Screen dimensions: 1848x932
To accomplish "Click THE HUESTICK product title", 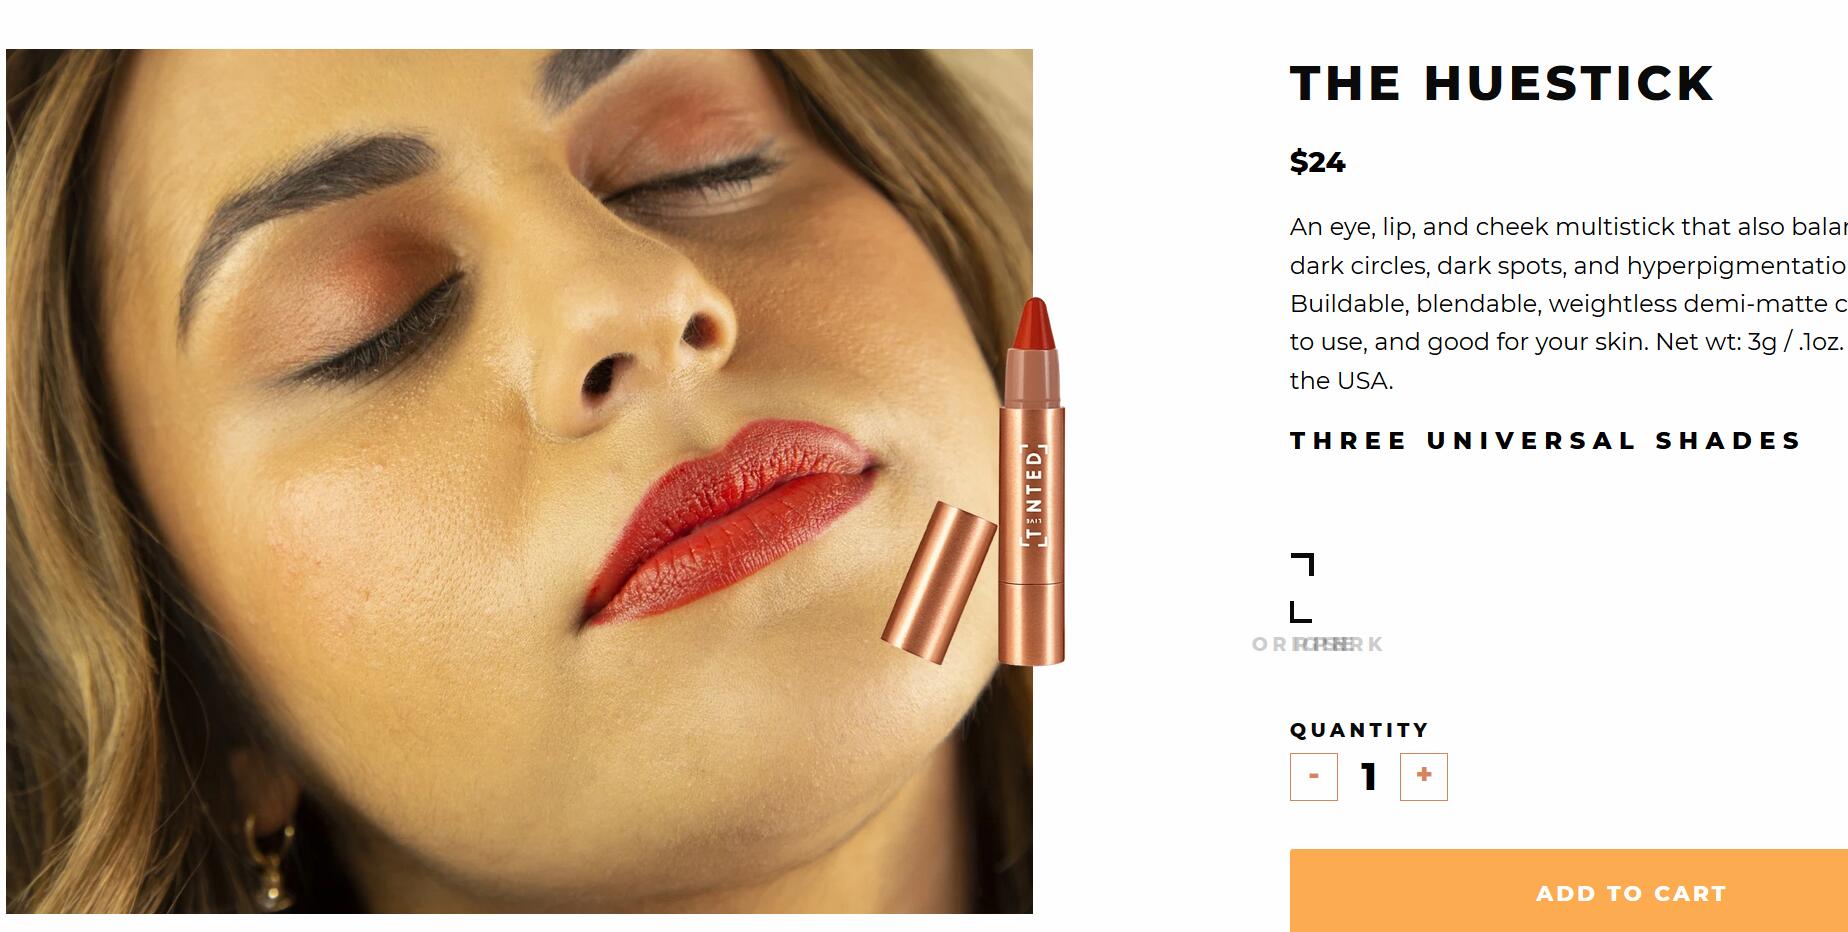I will (1502, 83).
